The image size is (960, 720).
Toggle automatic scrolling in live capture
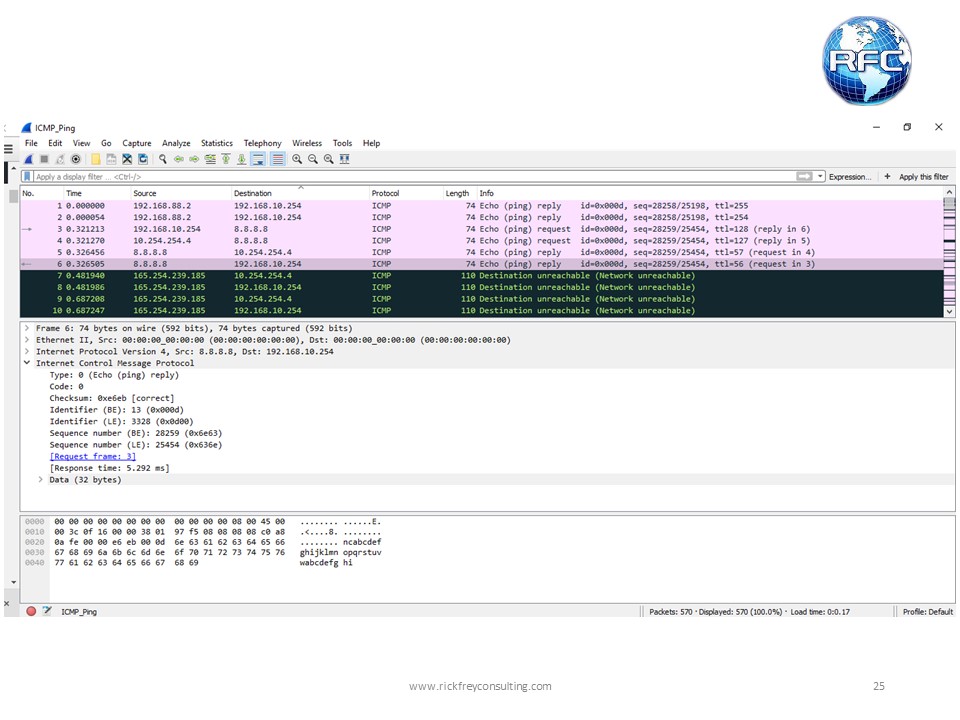click(258, 157)
